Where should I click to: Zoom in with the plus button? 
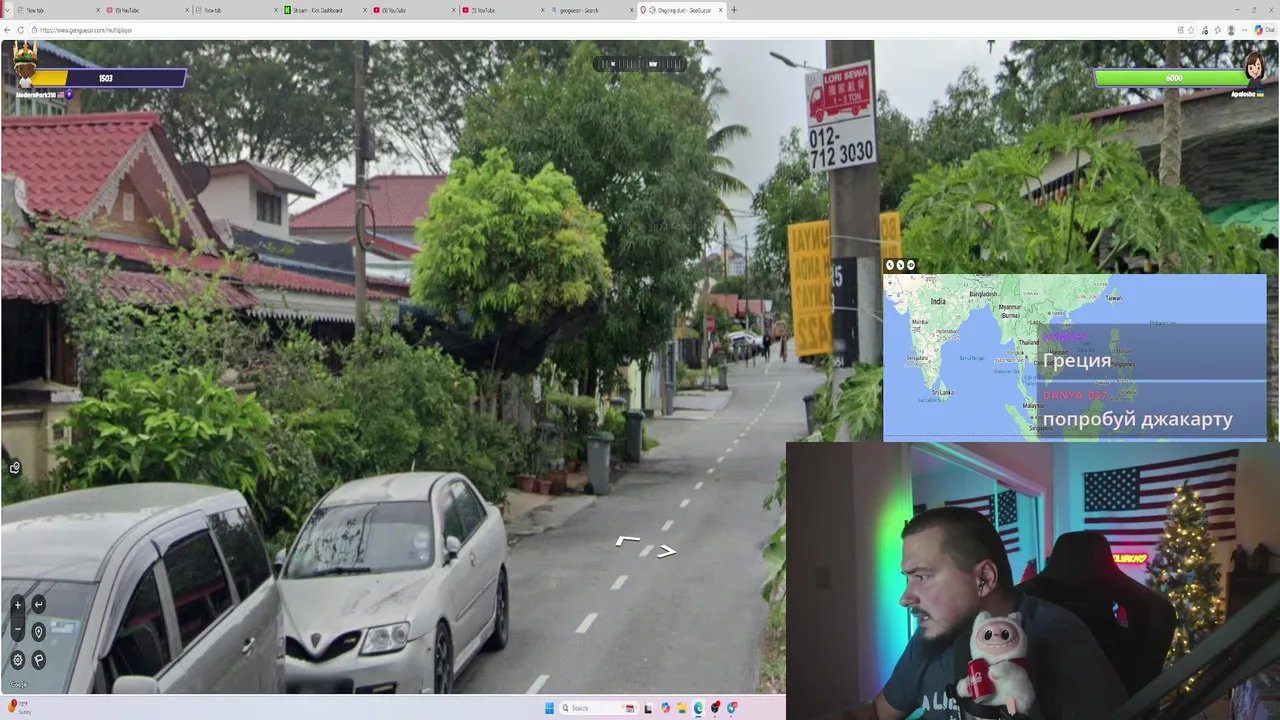17,604
